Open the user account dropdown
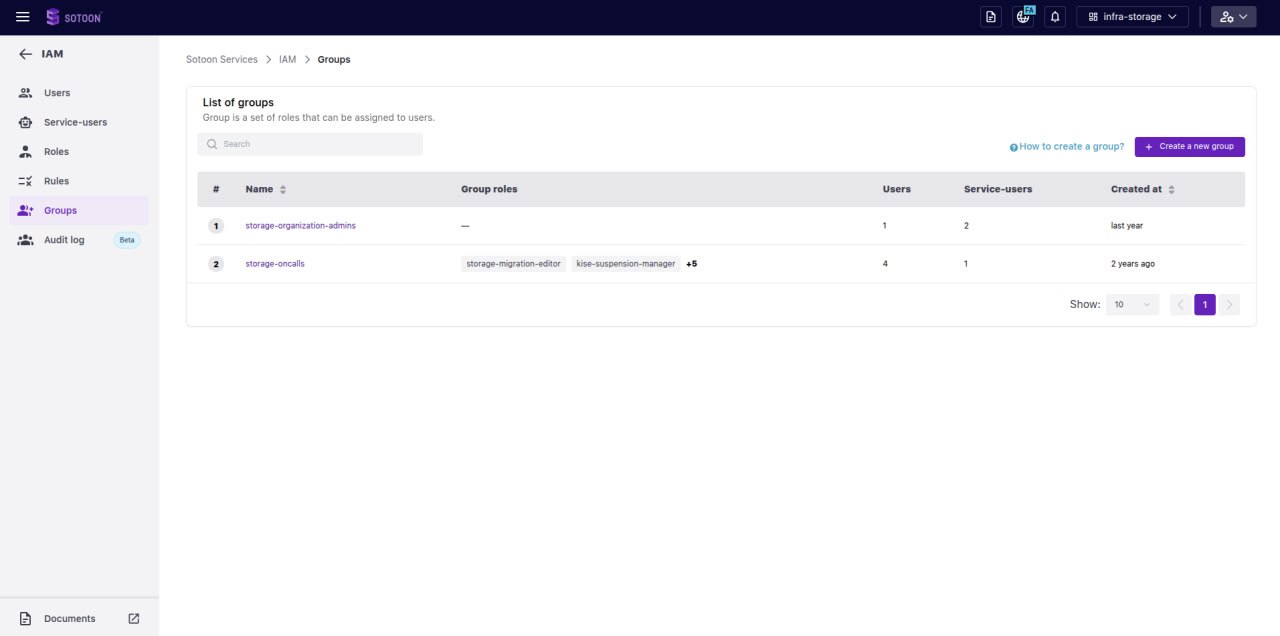This screenshot has height=636, width=1280. pyautogui.click(x=1234, y=17)
